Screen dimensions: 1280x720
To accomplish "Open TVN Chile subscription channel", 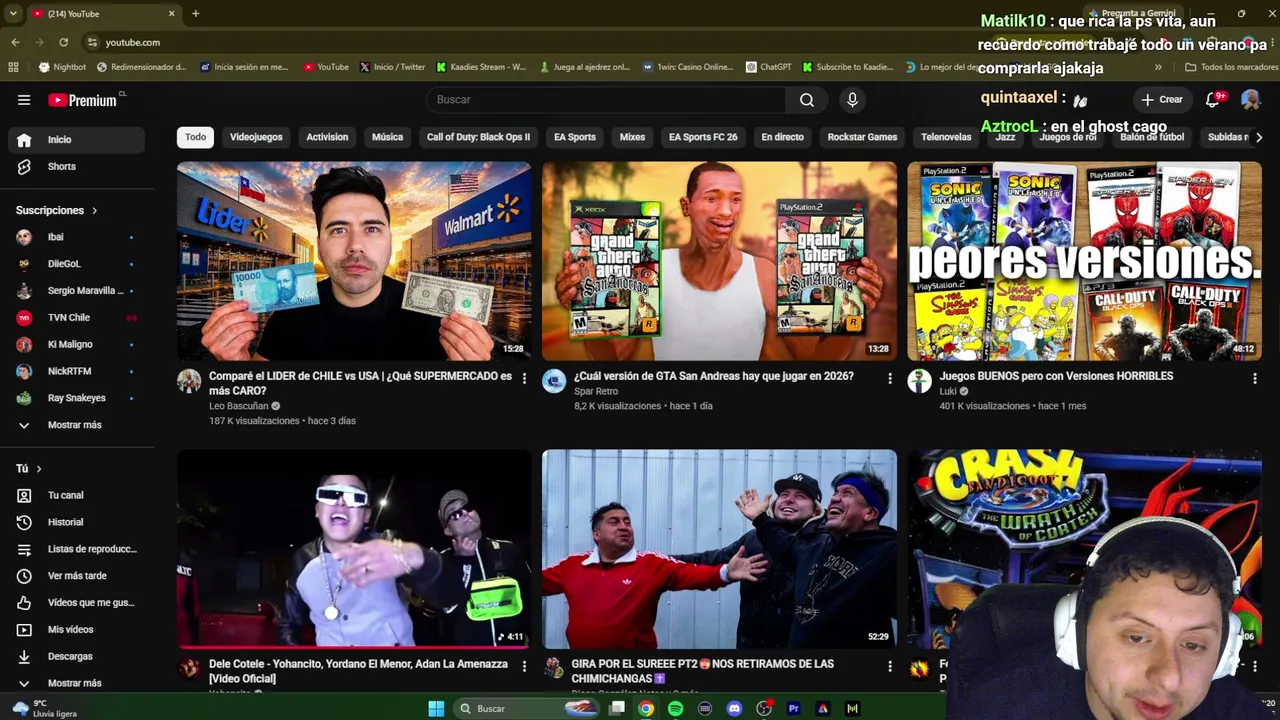I will point(77,318).
